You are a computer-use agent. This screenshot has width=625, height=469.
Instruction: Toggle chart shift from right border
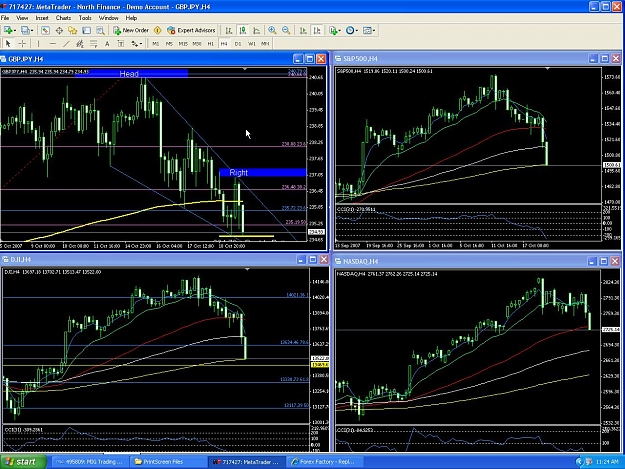tap(317, 30)
